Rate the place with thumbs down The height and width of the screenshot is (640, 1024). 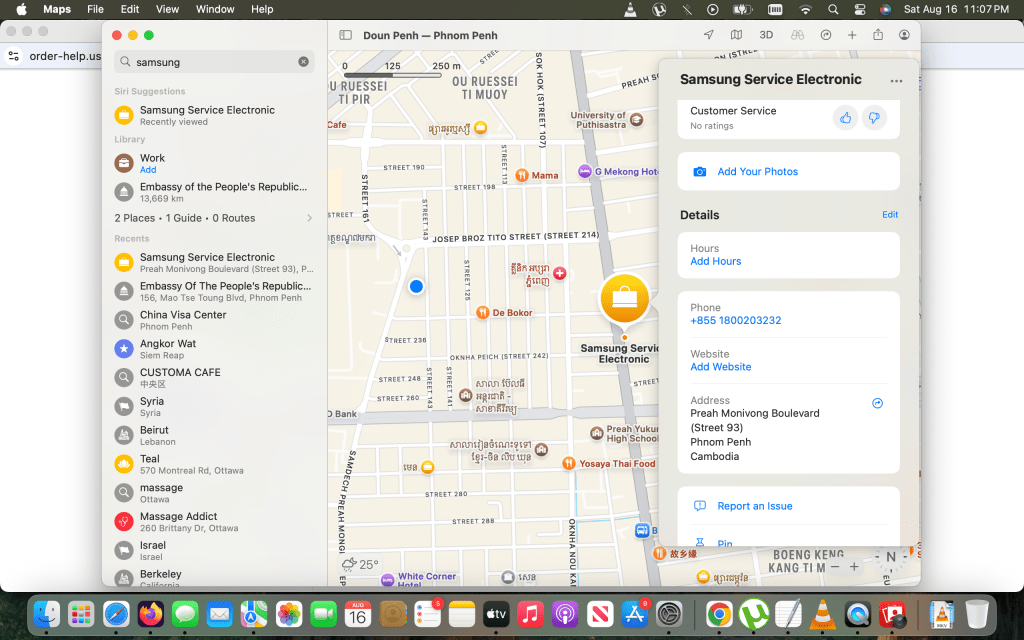[874, 118]
